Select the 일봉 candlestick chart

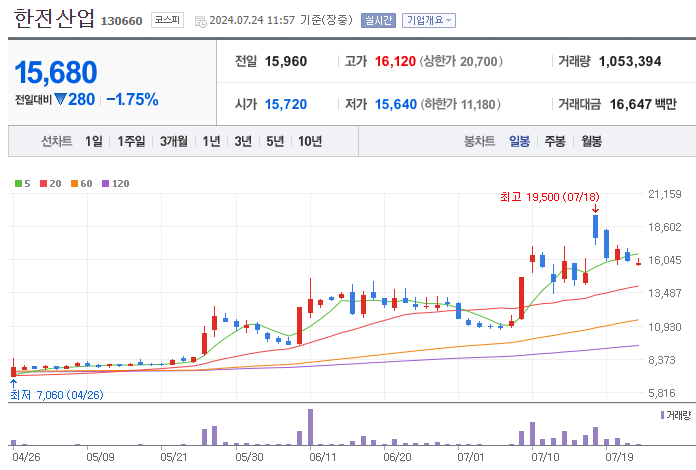click(519, 142)
